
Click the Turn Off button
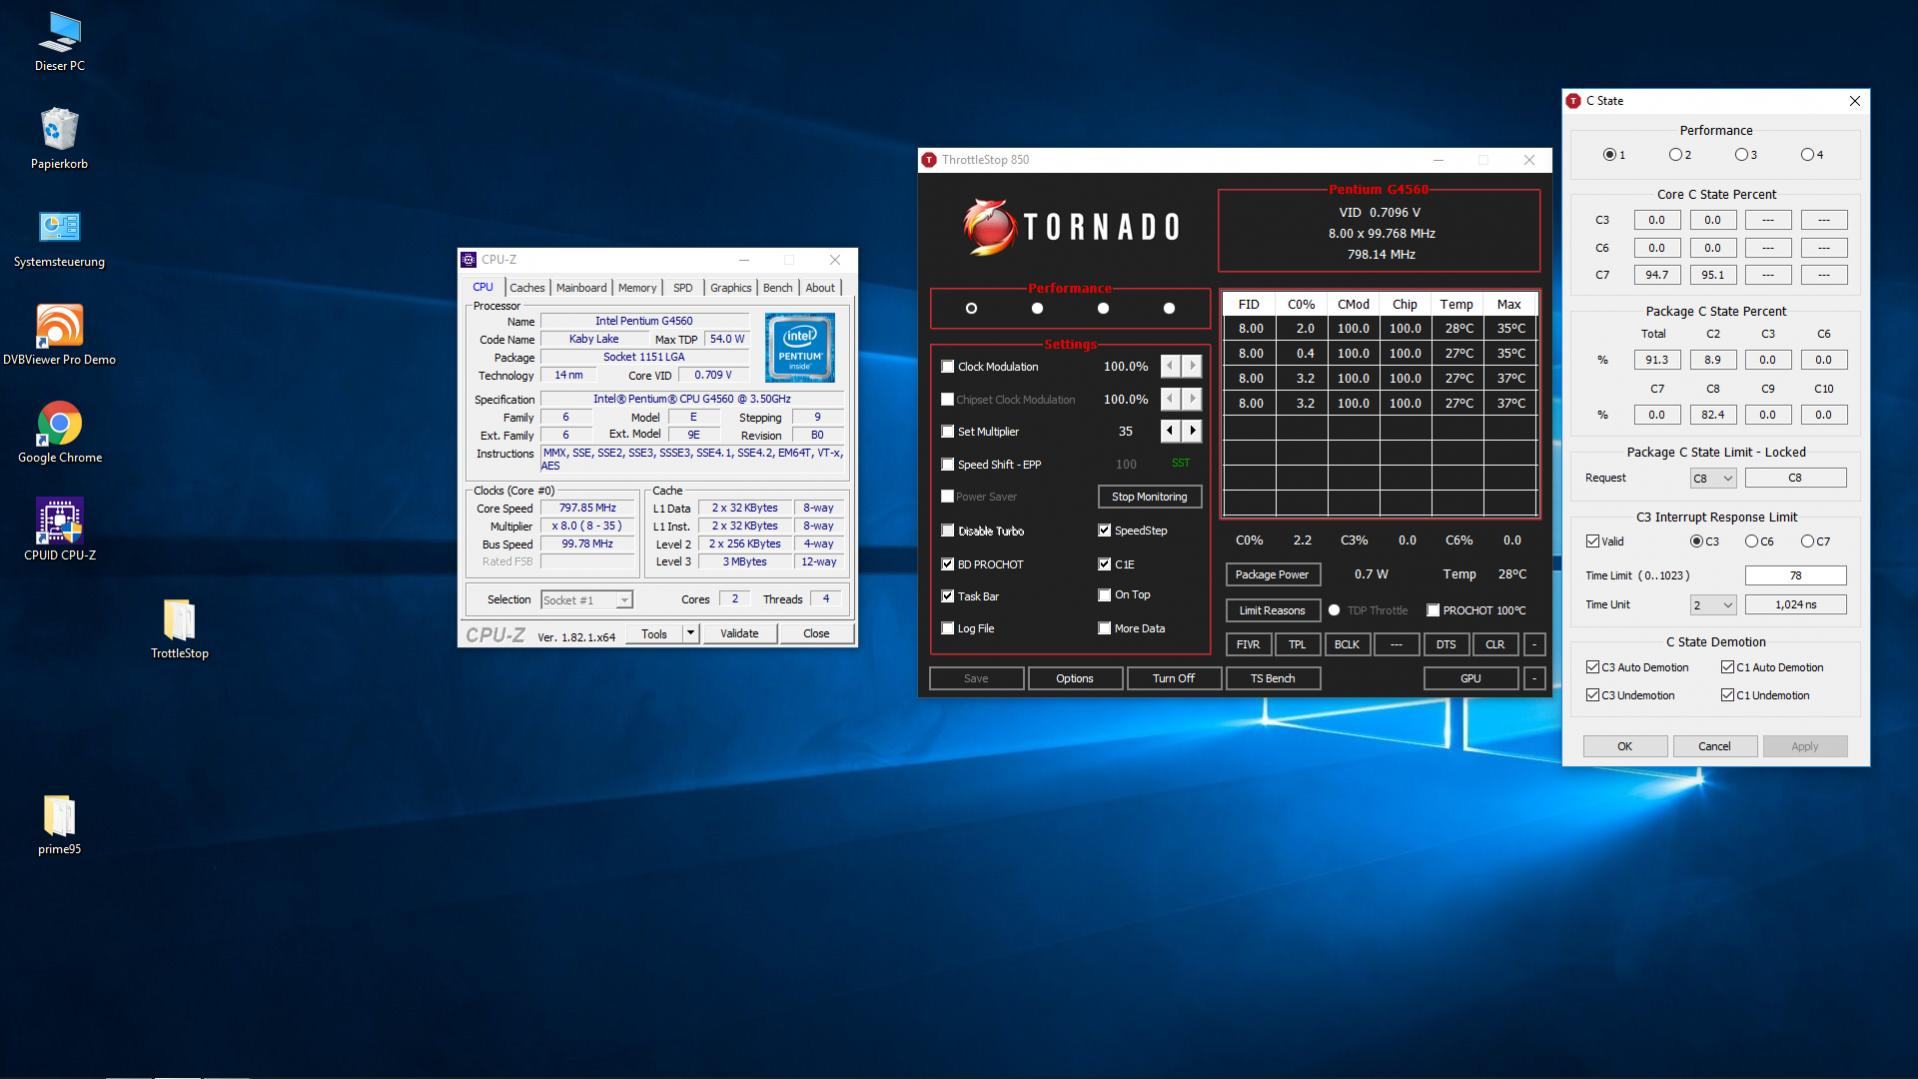pos(1173,679)
